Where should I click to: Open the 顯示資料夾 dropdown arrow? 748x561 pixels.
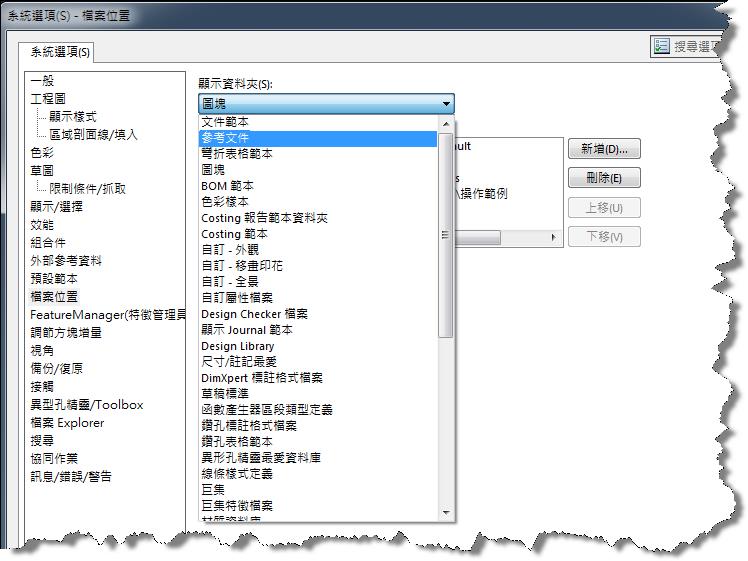[446, 104]
